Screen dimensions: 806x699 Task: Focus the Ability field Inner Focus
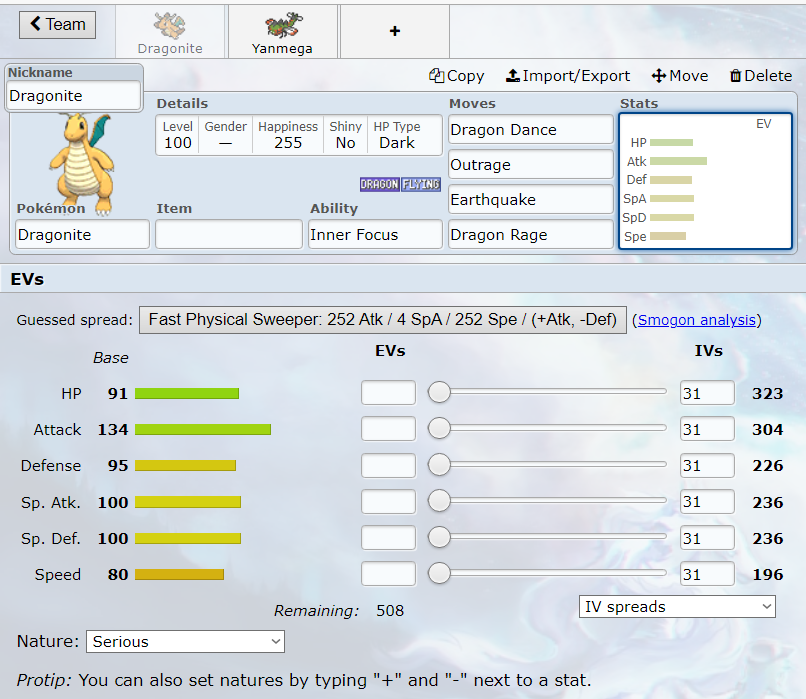[x=375, y=234]
